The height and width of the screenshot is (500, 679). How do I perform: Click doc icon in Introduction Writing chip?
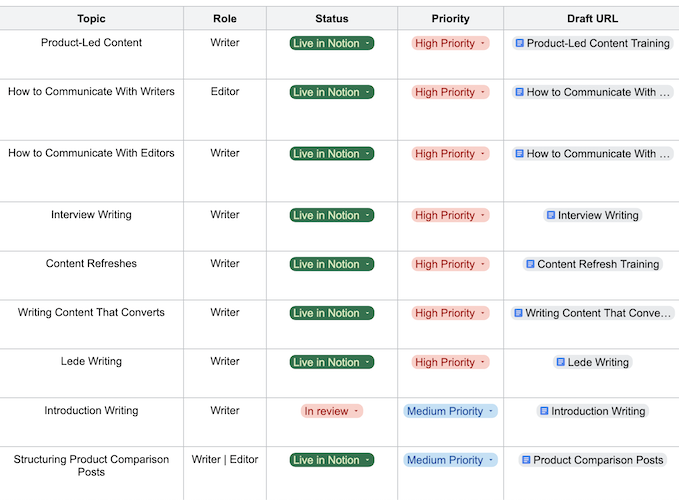pyautogui.click(x=544, y=411)
